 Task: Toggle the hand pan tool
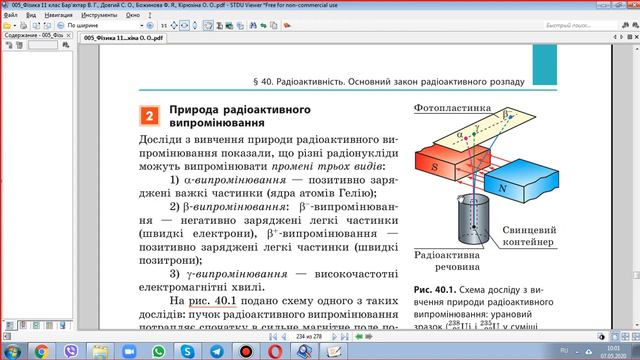coord(208,25)
